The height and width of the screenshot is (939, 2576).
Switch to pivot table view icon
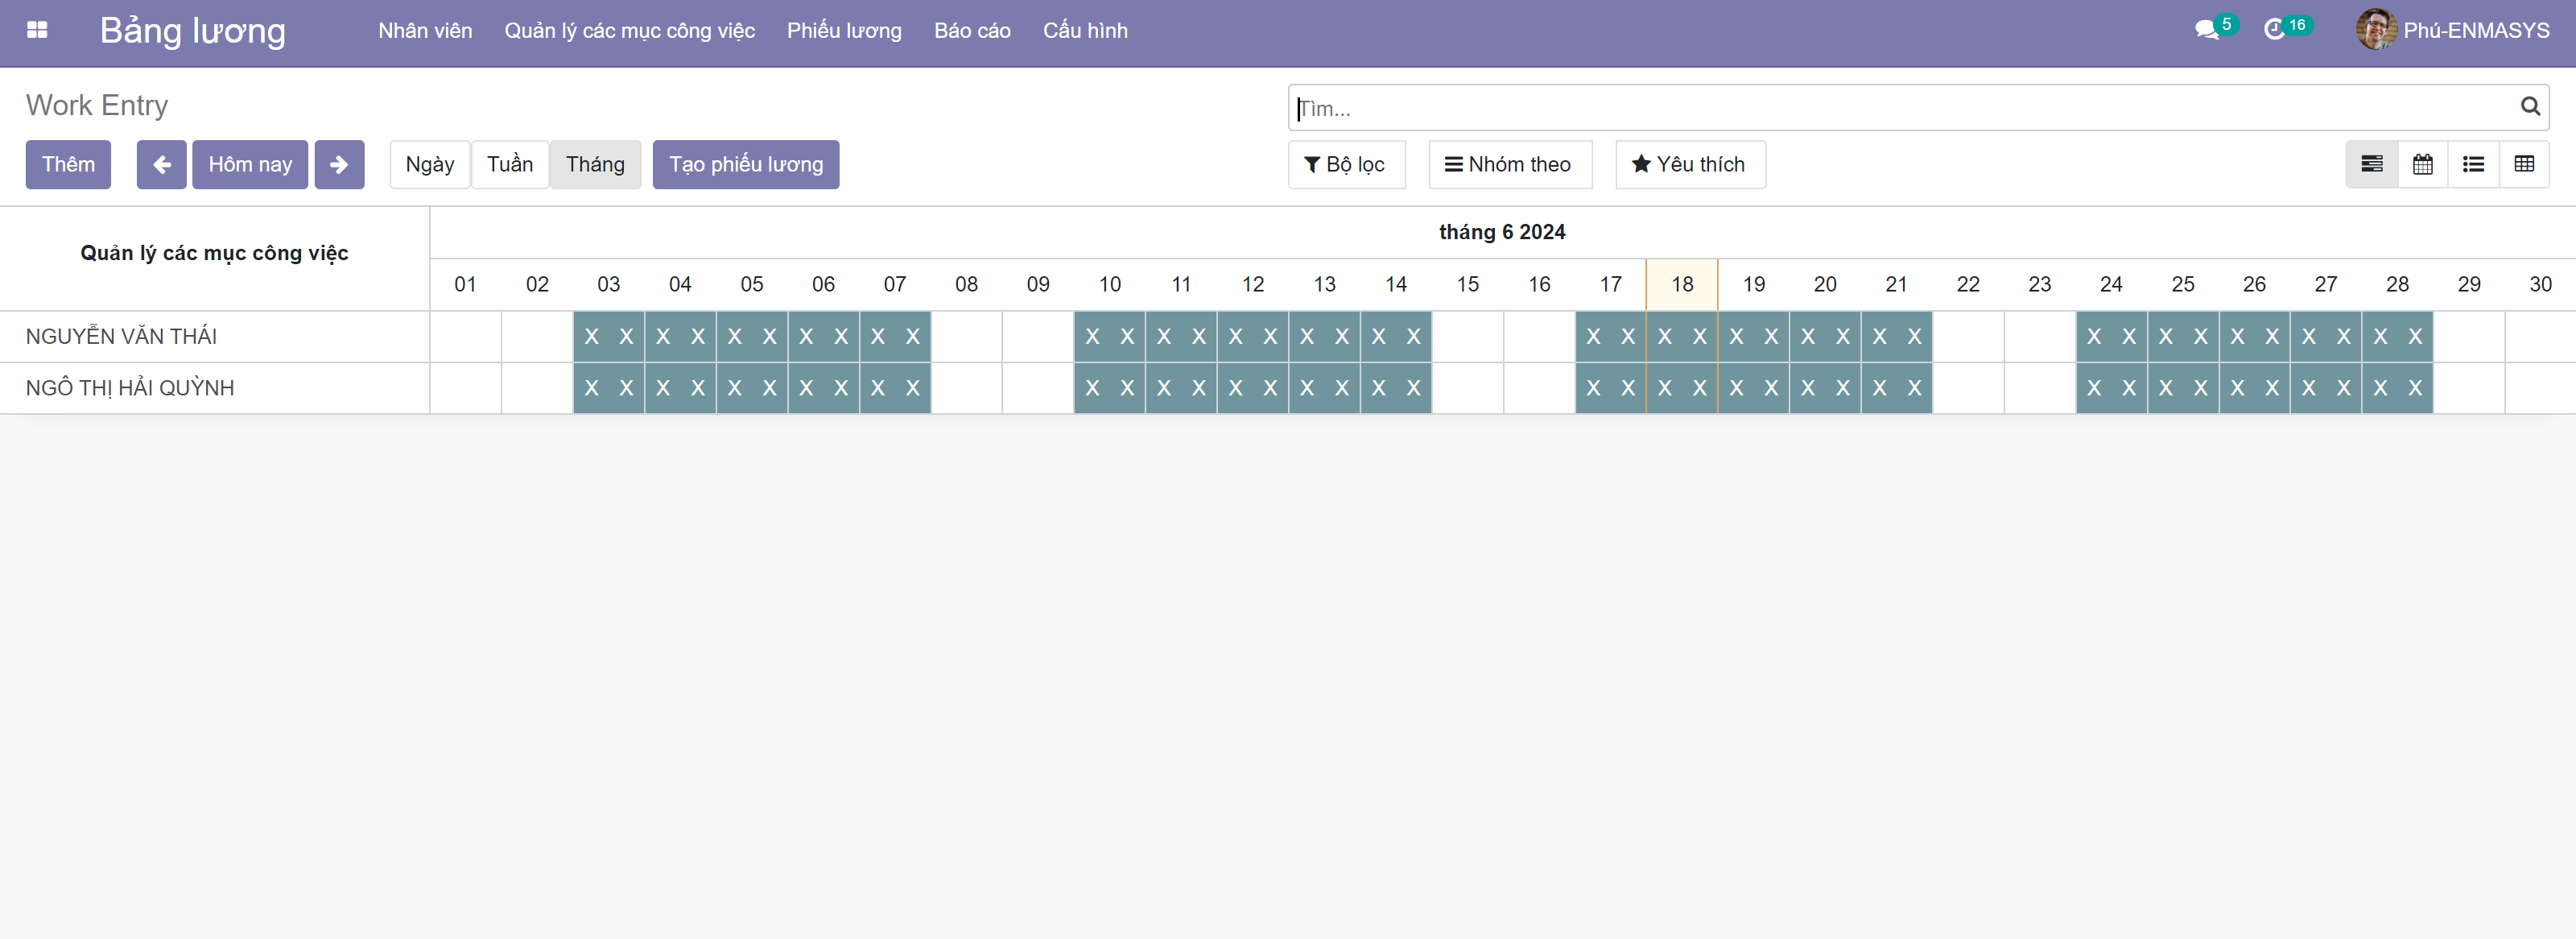tap(2523, 164)
